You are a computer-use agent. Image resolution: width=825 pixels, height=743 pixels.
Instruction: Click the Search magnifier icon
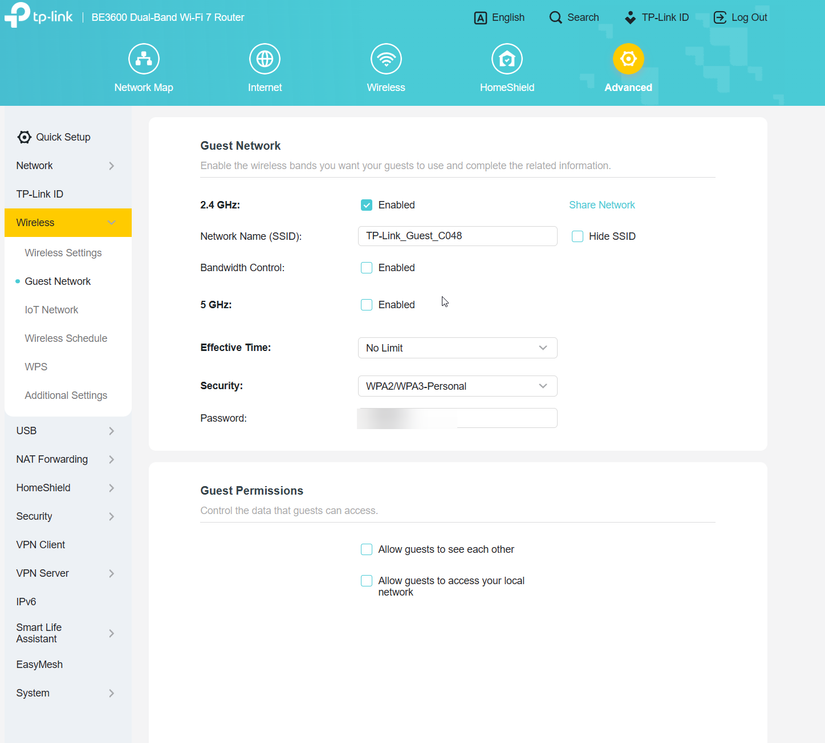[x=555, y=18]
